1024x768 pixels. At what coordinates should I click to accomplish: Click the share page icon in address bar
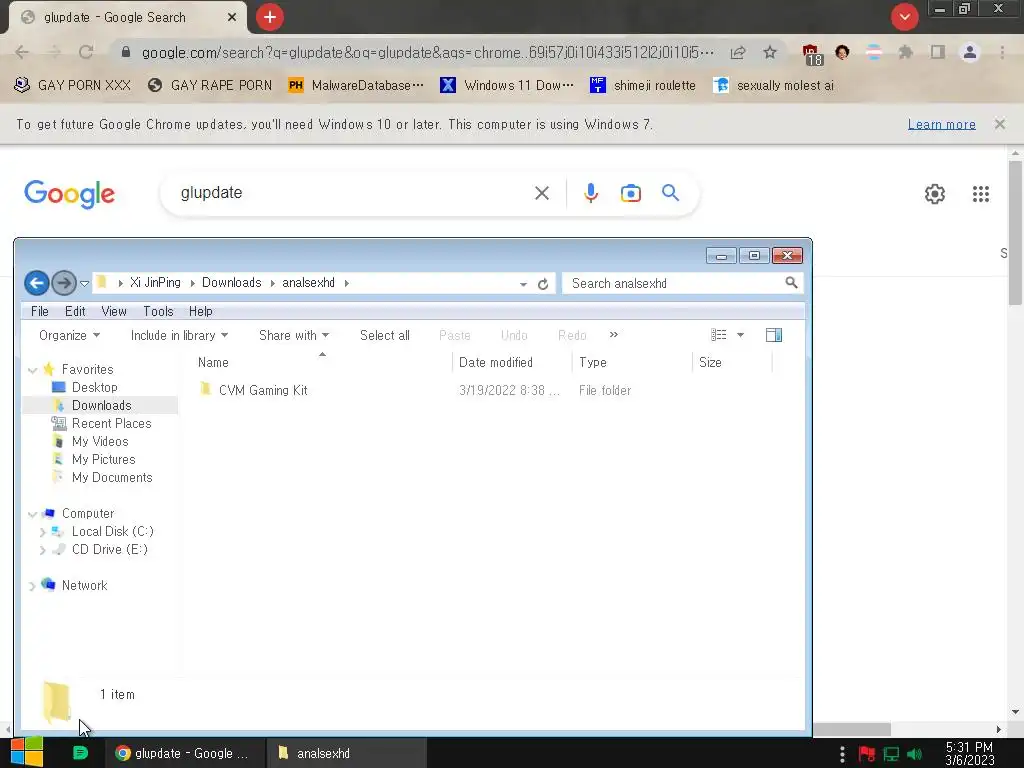(x=738, y=52)
